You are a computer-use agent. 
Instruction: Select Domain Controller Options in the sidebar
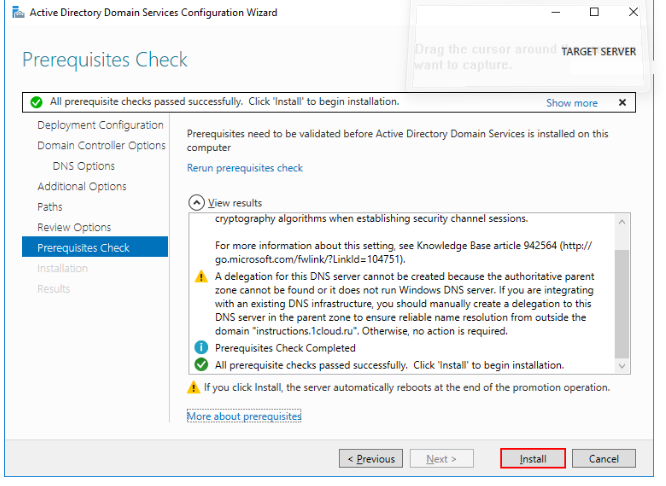click(101, 146)
